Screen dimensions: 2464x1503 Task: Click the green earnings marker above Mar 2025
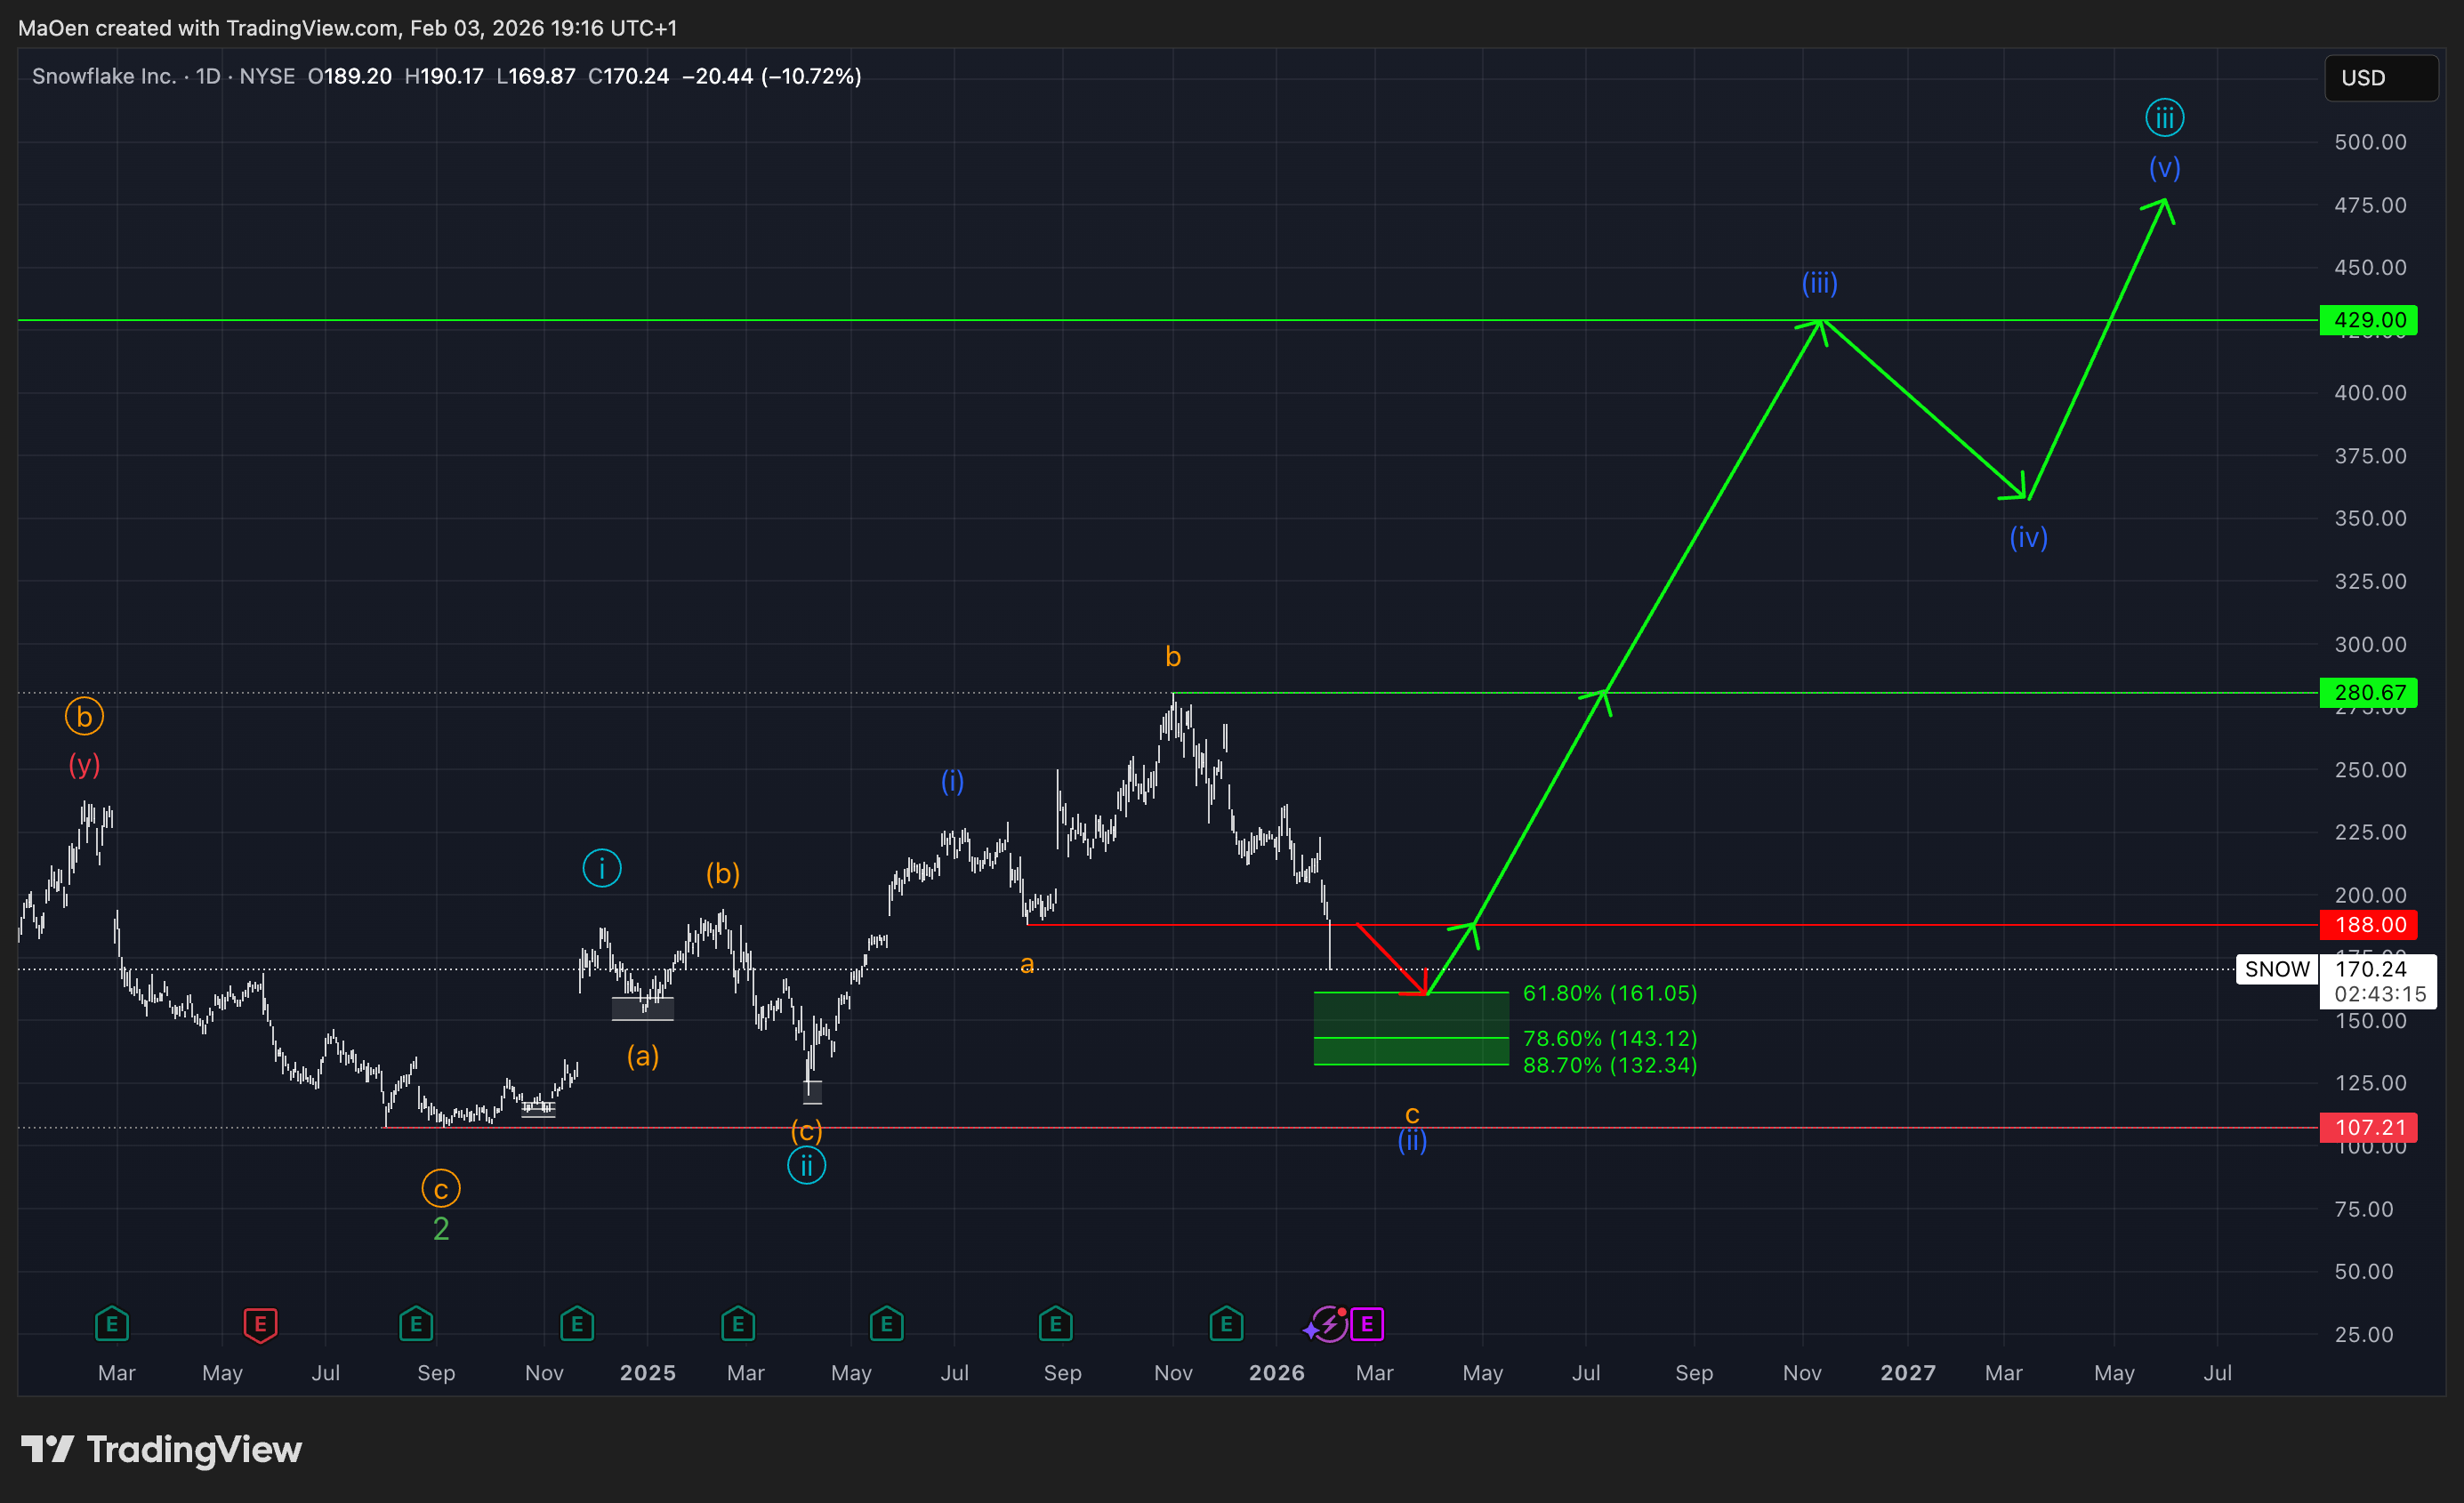coord(738,1324)
